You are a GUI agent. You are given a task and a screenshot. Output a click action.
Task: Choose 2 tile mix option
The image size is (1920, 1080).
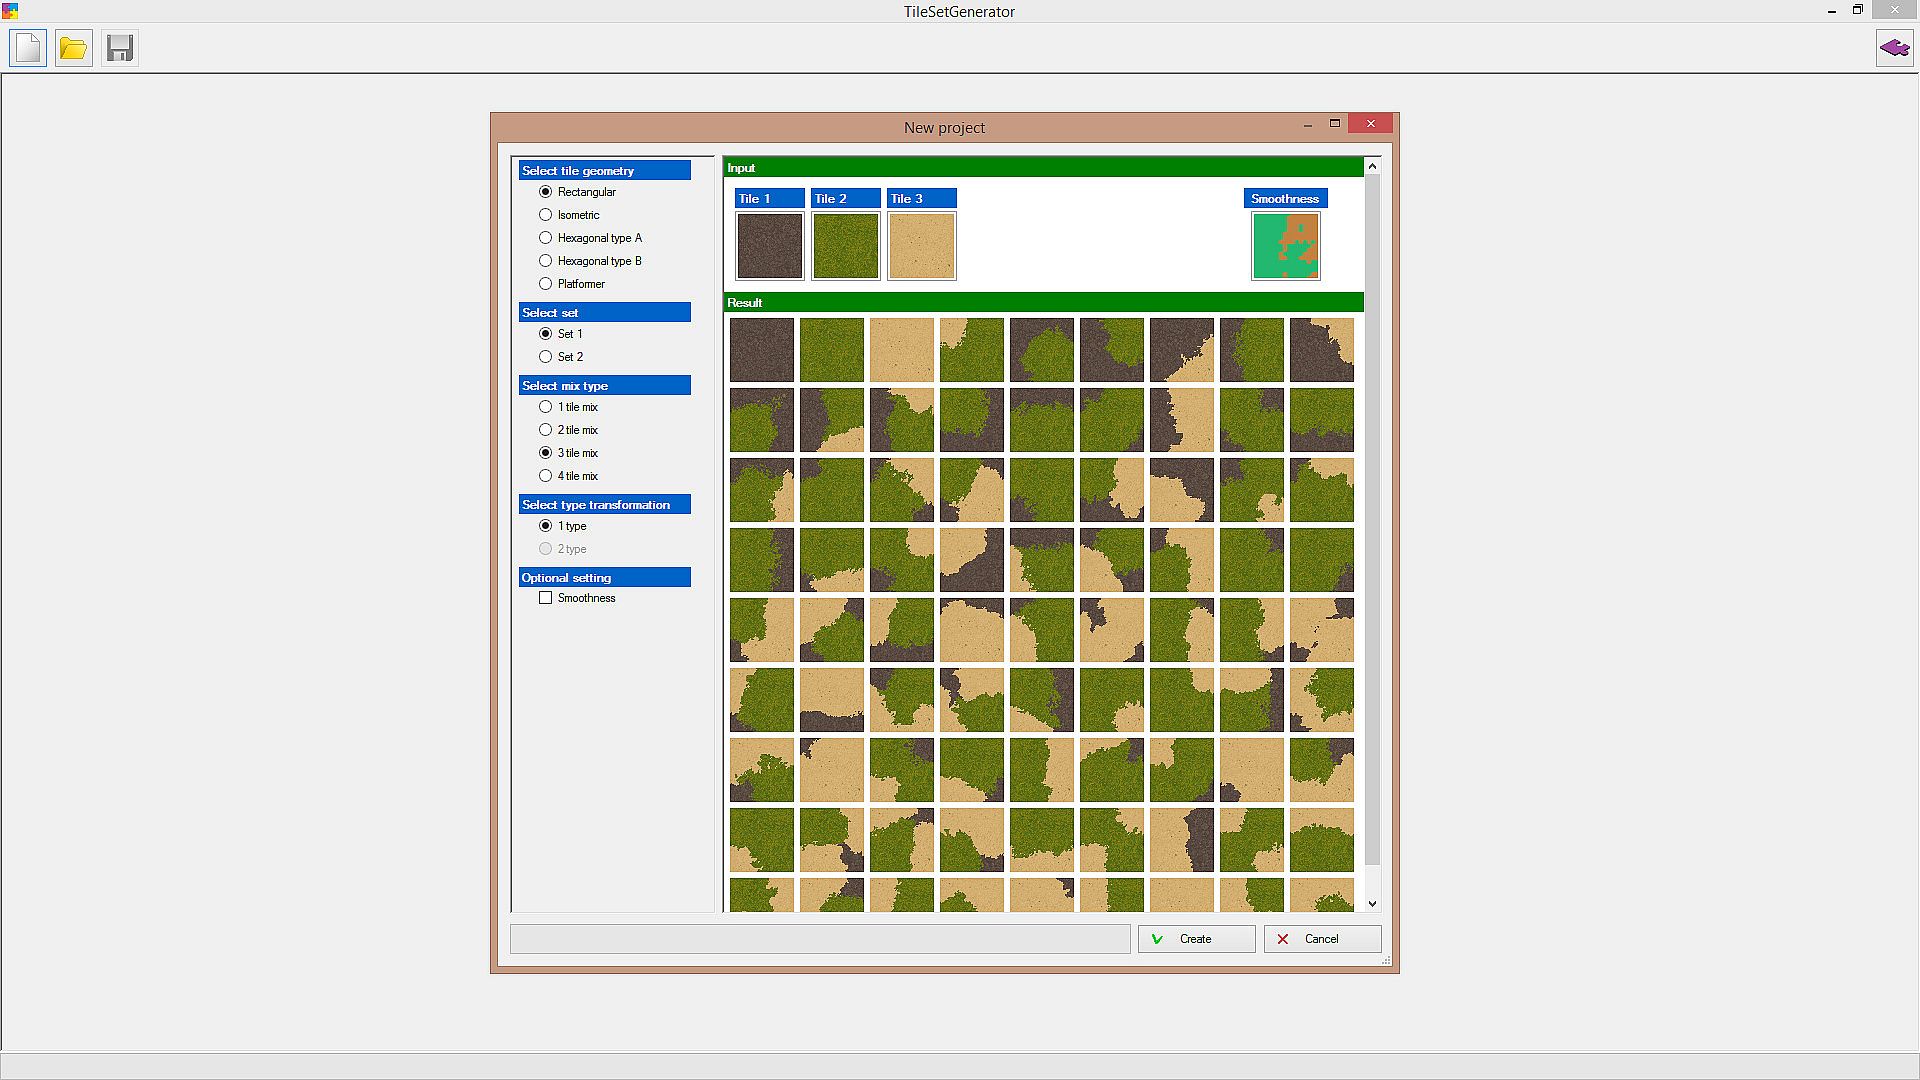[546, 430]
